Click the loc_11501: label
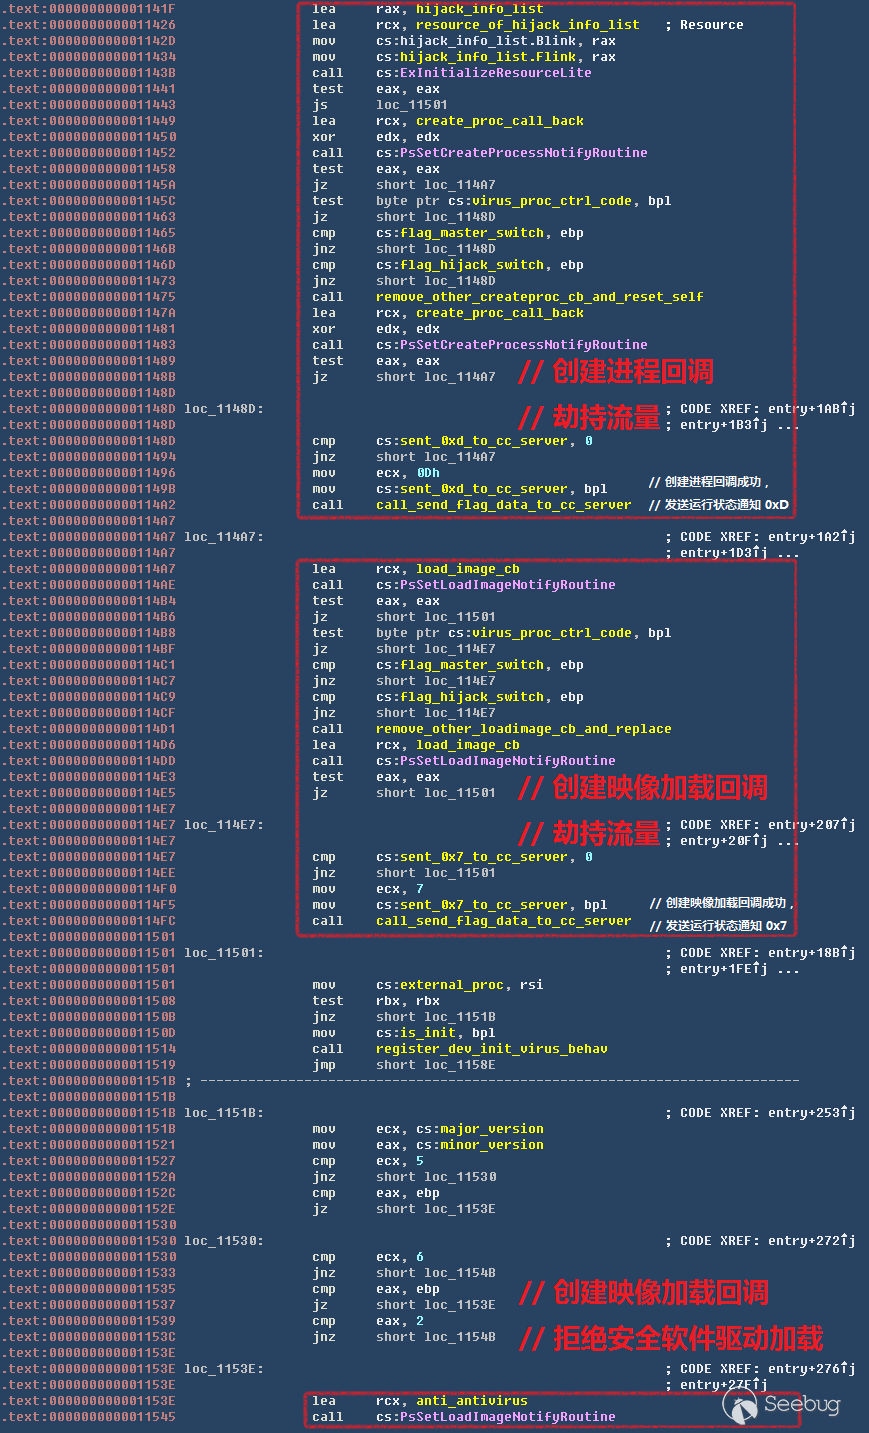 (224, 953)
